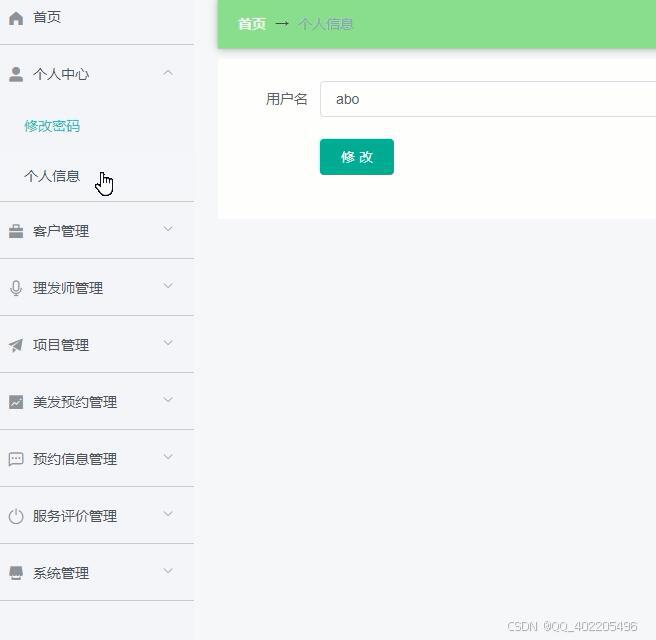Click the green 修改 button
Viewport: 656px width, 640px height.
pos(356,157)
